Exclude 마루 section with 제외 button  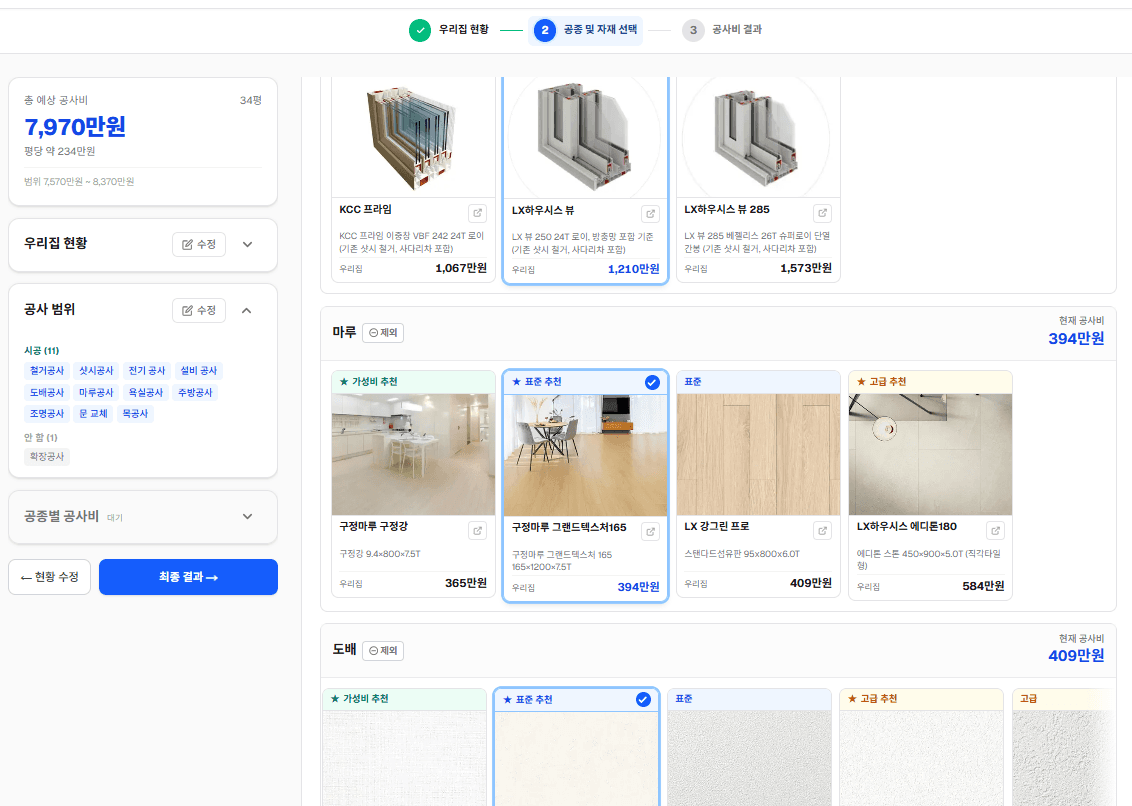click(383, 333)
